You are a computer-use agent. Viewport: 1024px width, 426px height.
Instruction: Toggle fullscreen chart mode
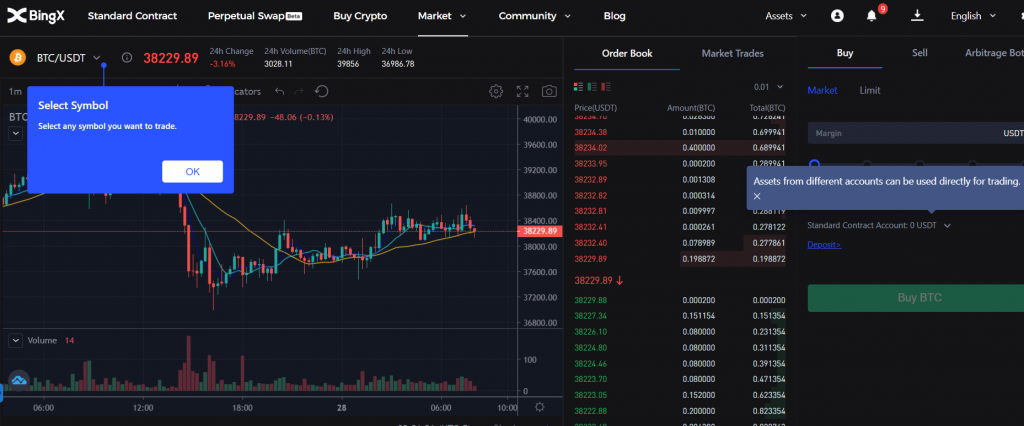(522, 91)
